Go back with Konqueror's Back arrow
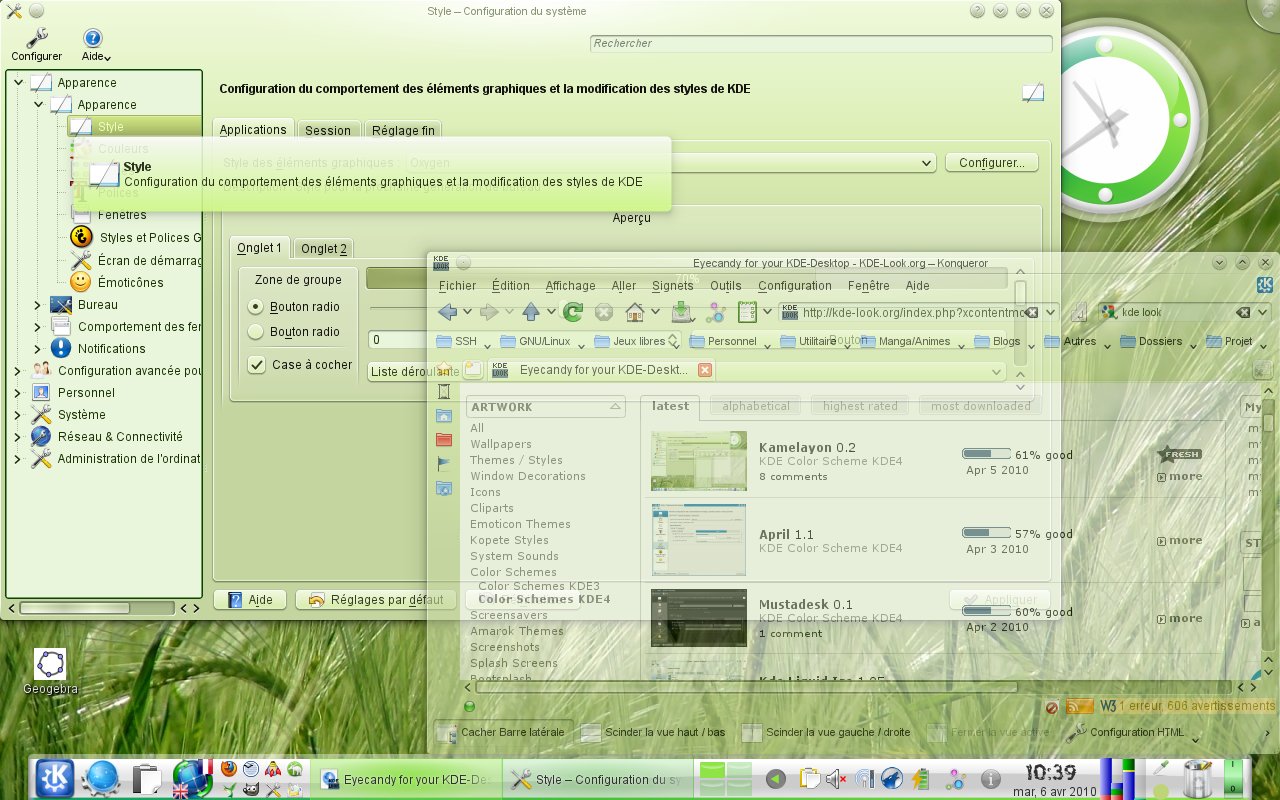The height and width of the screenshot is (800, 1280). point(447,312)
